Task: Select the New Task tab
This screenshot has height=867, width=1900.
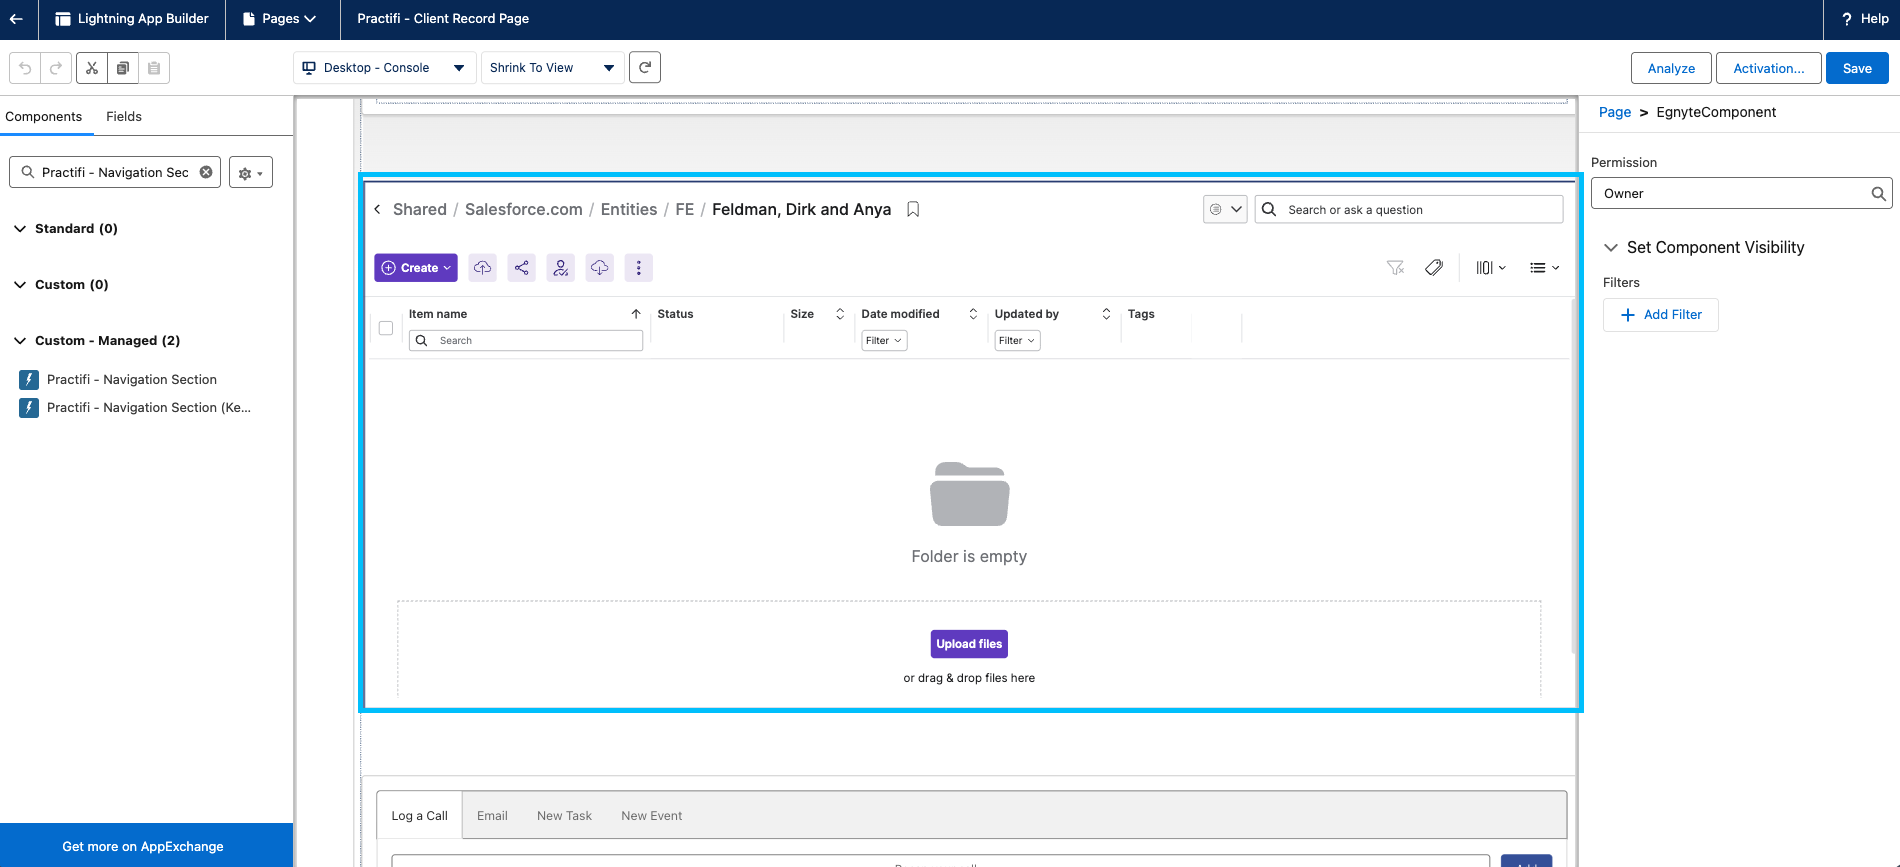Action: (564, 816)
